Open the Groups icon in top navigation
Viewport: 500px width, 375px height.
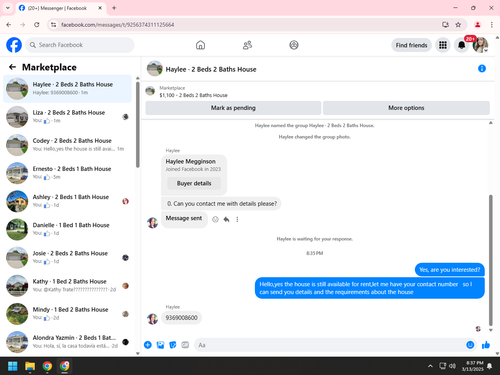294,45
